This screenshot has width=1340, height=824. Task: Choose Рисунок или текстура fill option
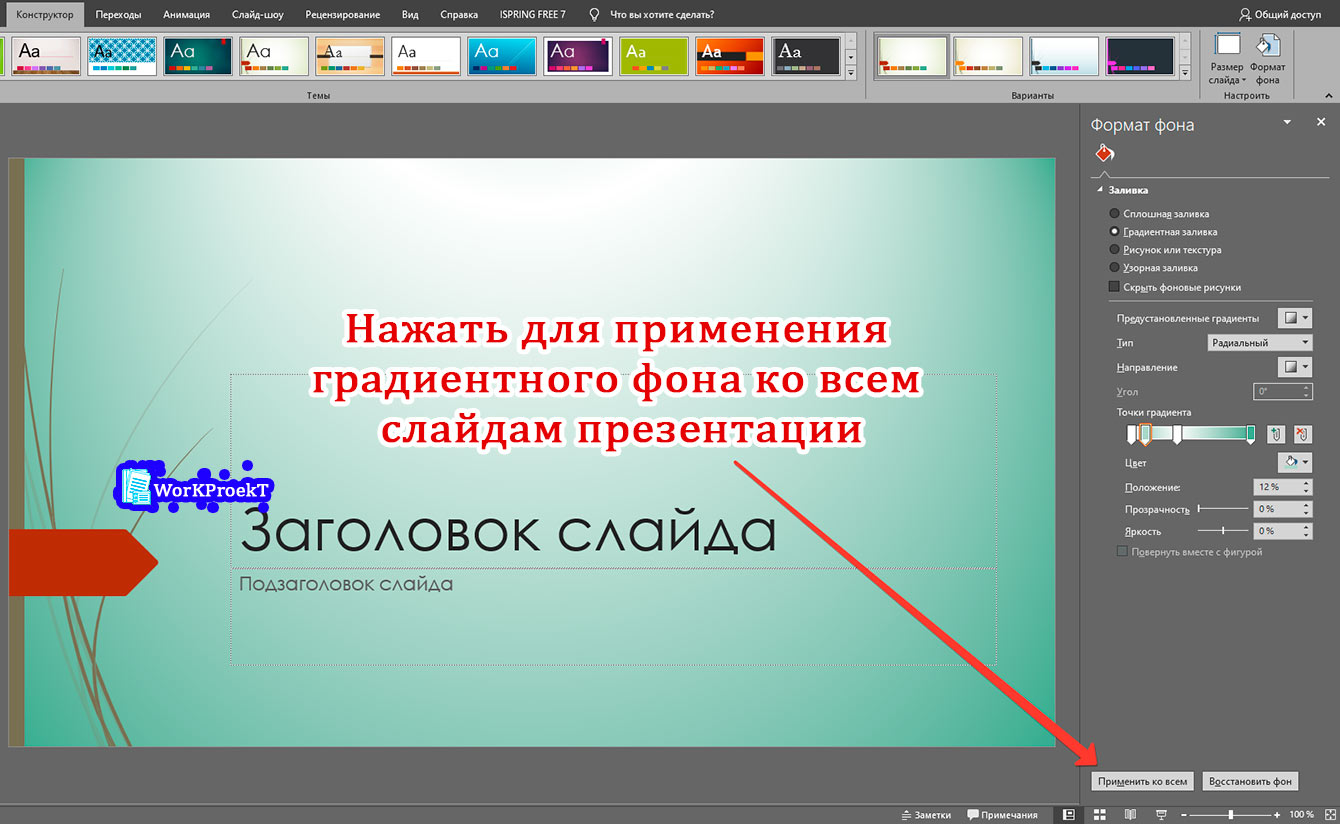[x=1114, y=250]
